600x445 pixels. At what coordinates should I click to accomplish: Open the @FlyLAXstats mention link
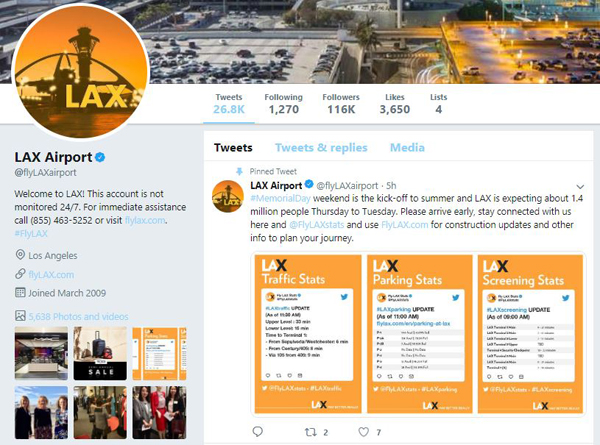(x=316, y=225)
